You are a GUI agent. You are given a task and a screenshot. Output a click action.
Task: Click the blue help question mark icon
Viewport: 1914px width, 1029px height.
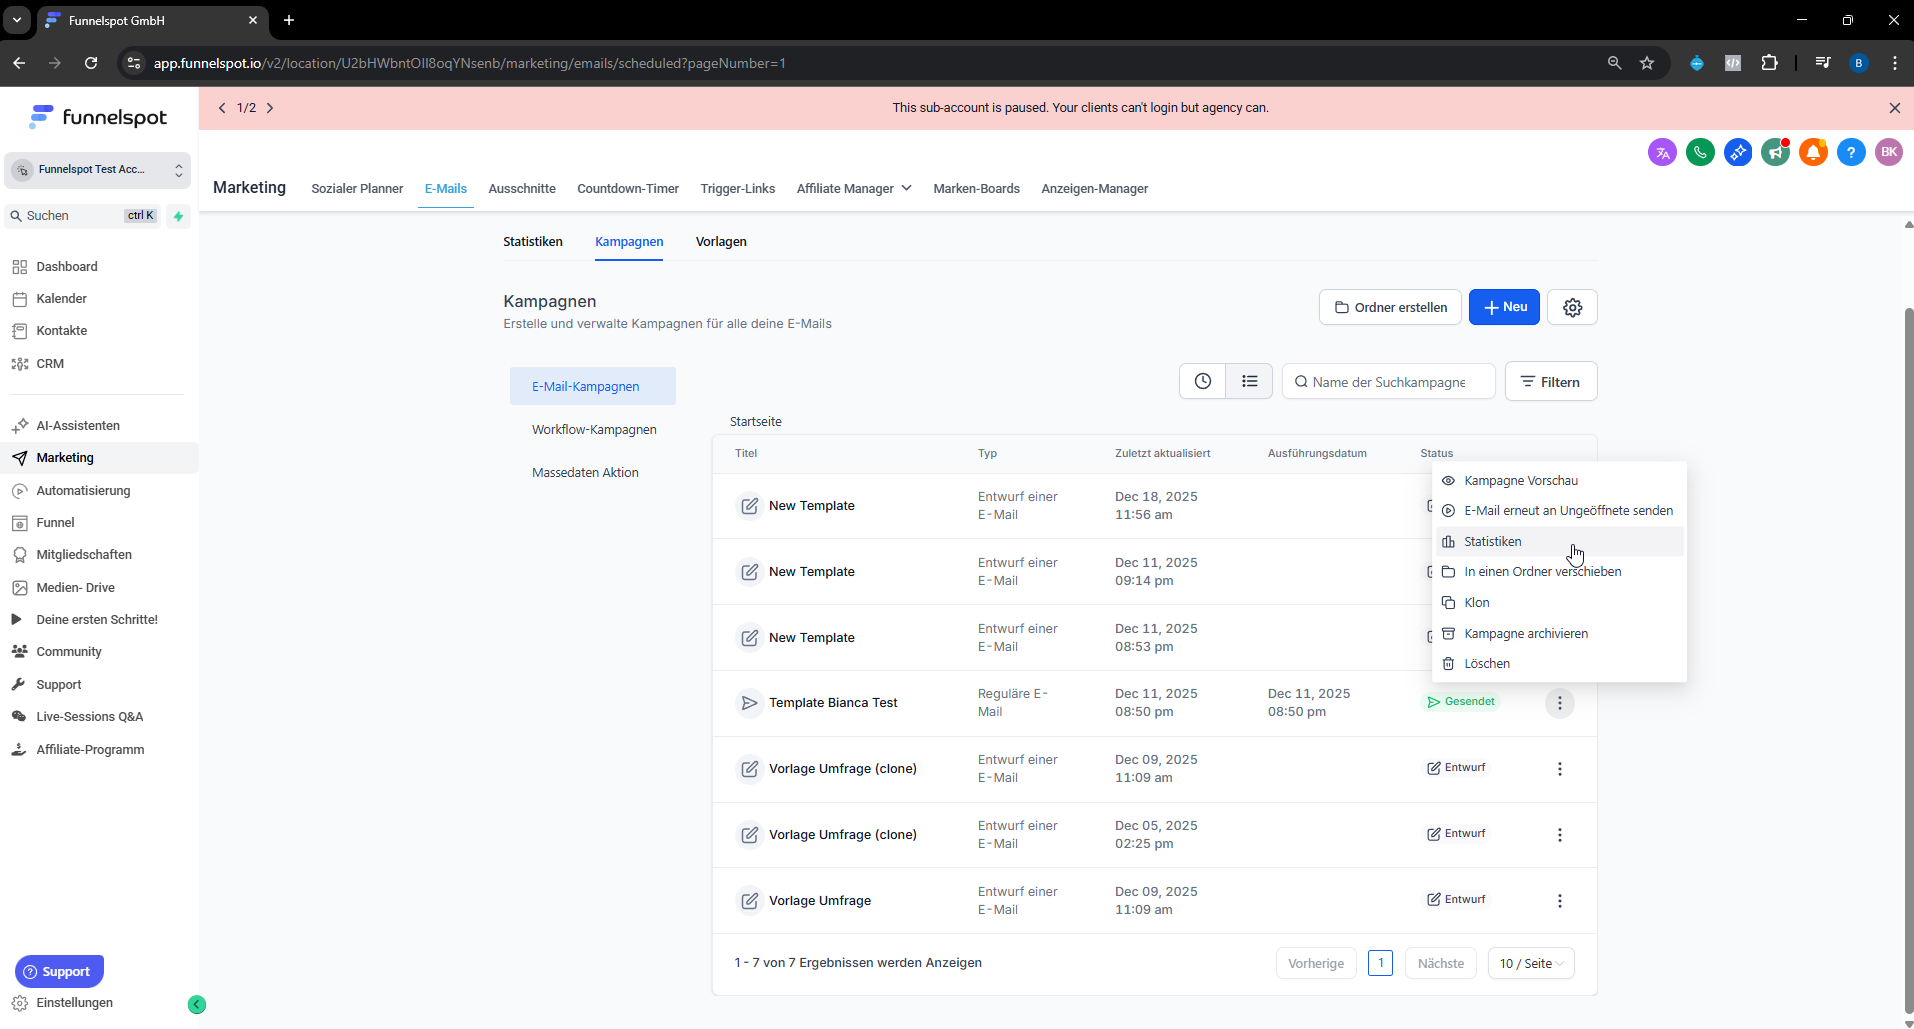click(x=1851, y=152)
